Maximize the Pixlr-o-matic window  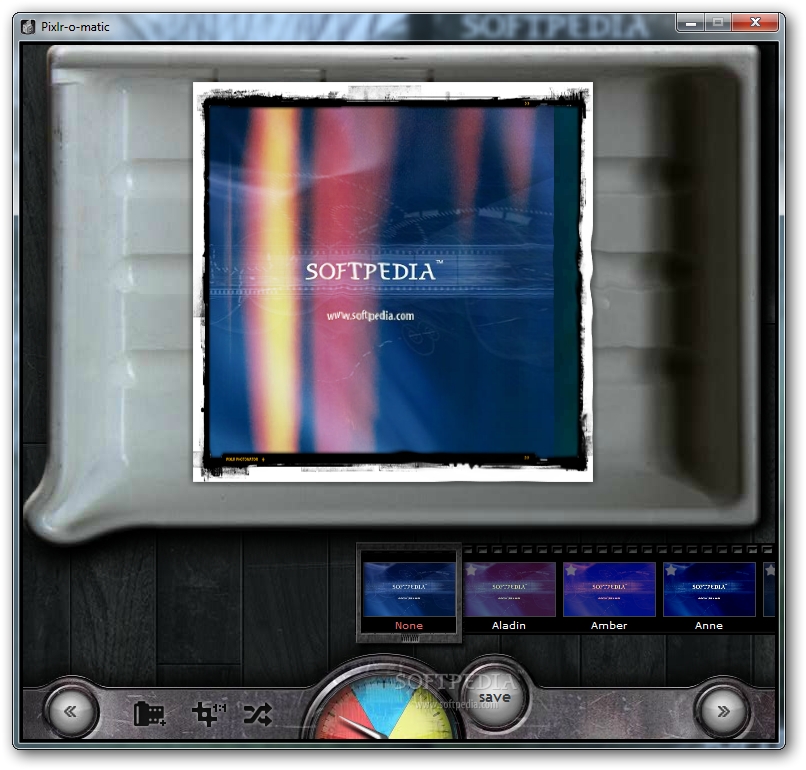(x=718, y=23)
